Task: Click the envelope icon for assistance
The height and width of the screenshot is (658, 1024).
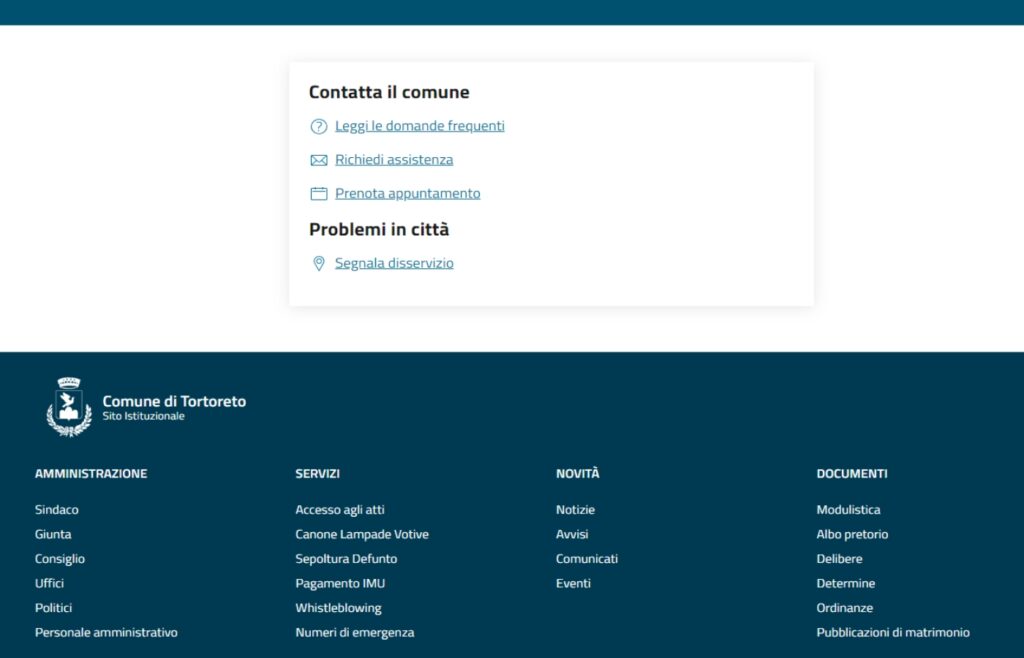Action: point(319,160)
